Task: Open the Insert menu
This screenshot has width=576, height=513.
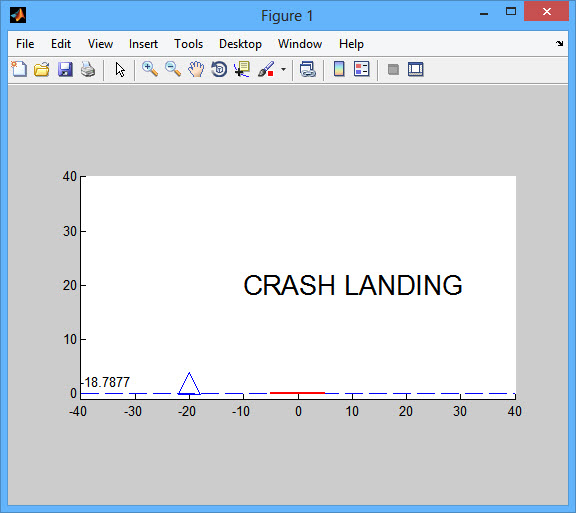Action: tap(143, 44)
